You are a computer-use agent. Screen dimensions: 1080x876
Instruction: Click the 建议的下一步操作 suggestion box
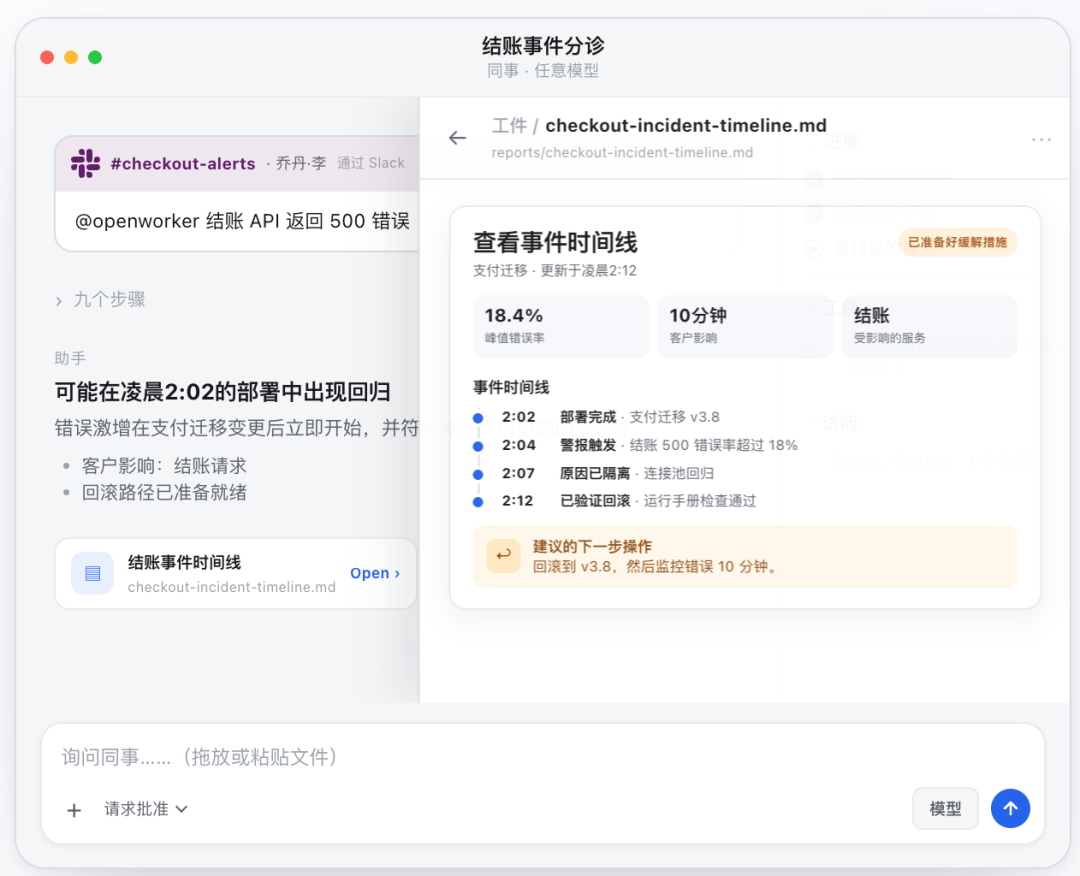pos(745,556)
